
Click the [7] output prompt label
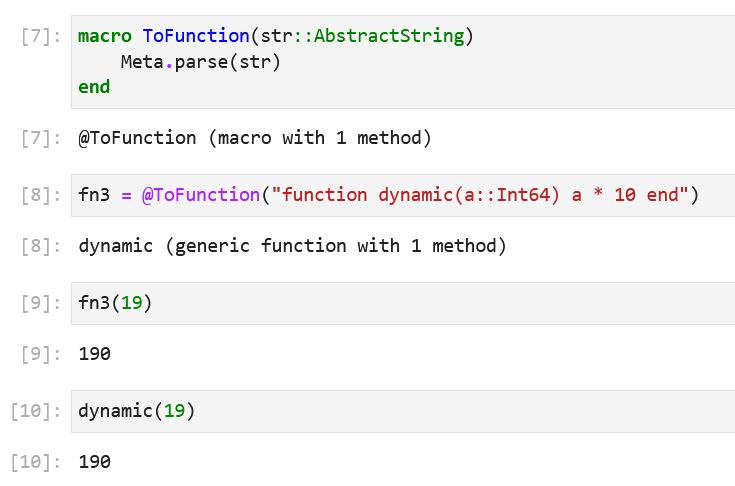tap(41, 138)
